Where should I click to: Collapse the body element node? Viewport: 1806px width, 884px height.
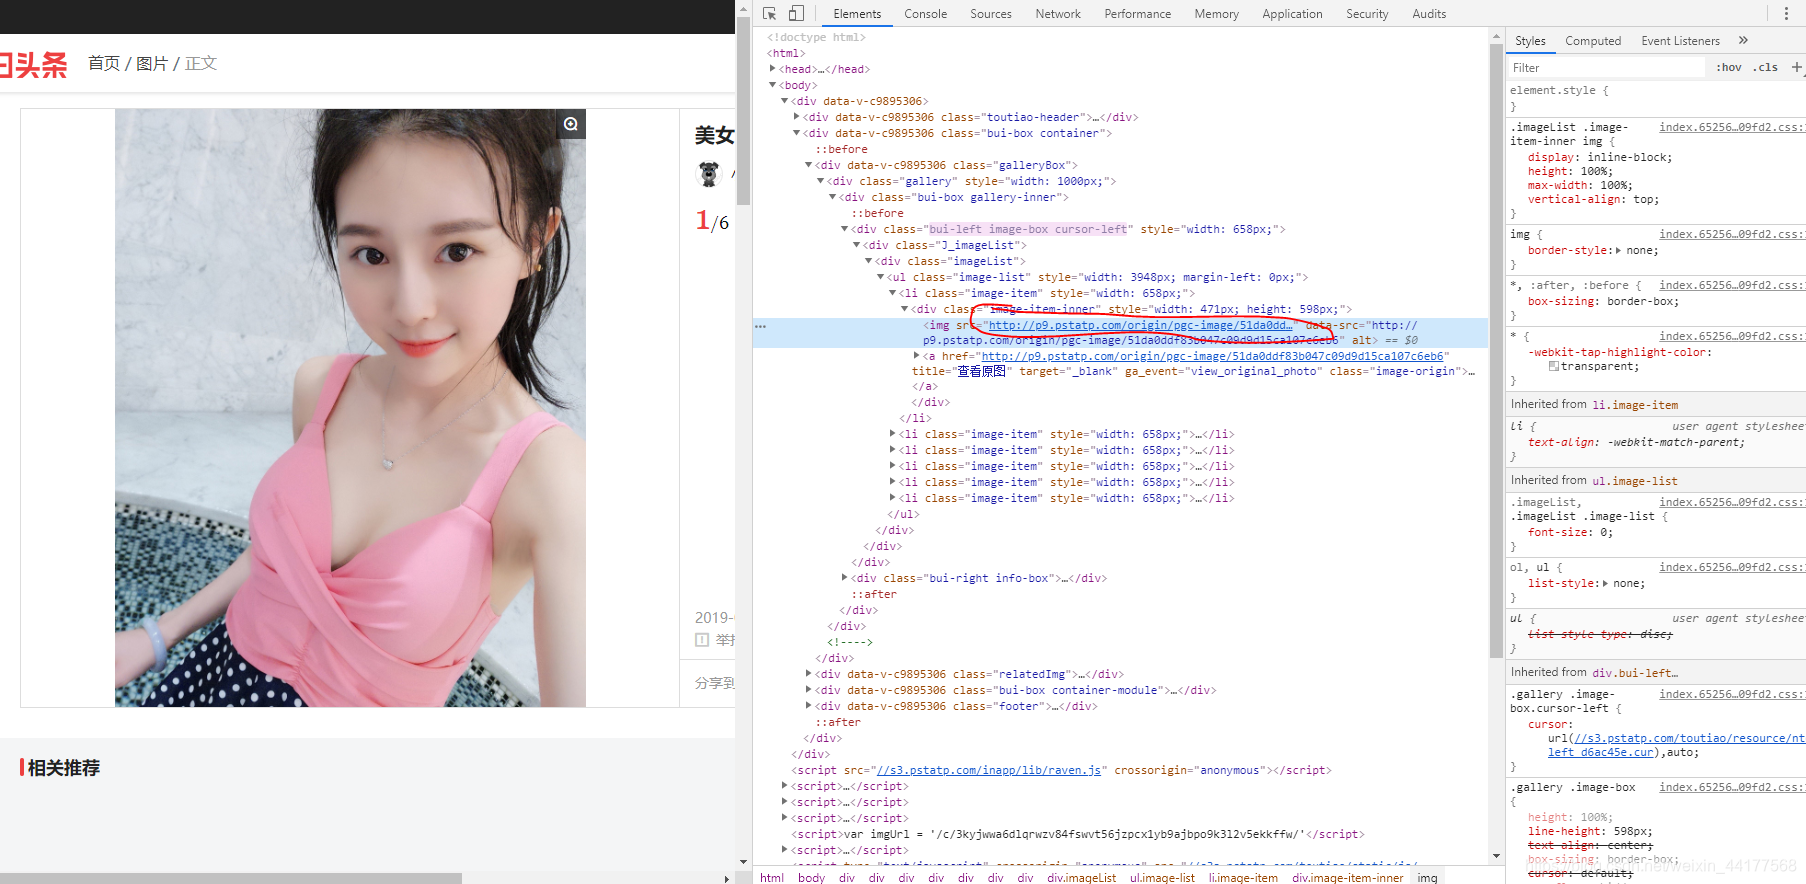point(773,85)
